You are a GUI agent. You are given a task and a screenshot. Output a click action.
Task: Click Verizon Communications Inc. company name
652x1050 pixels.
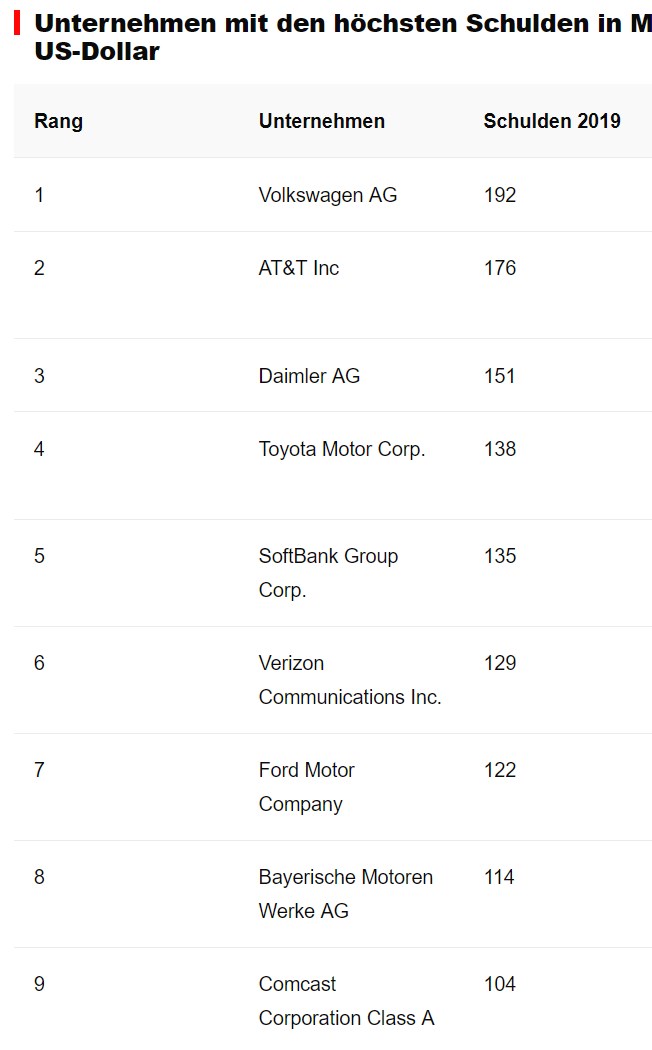349,680
